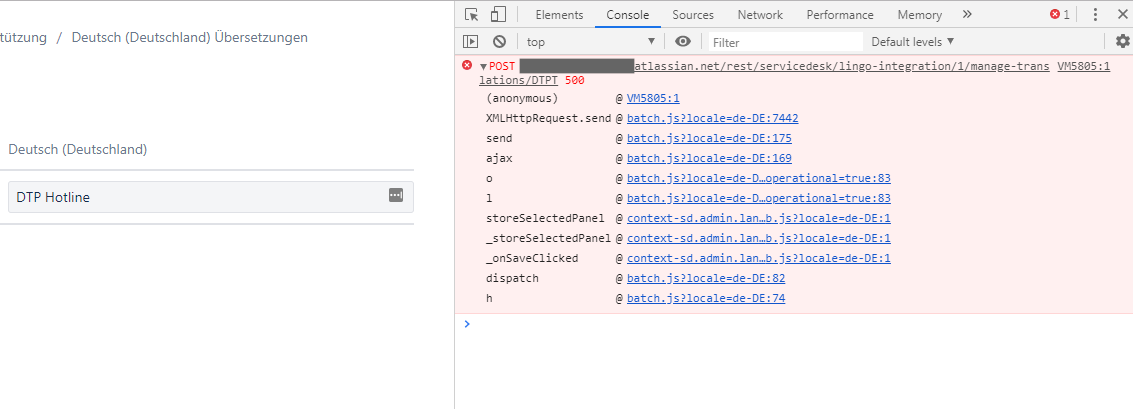Switch to the Network tab
The height and width of the screenshot is (409, 1133).
pyautogui.click(x=760, y=14)
